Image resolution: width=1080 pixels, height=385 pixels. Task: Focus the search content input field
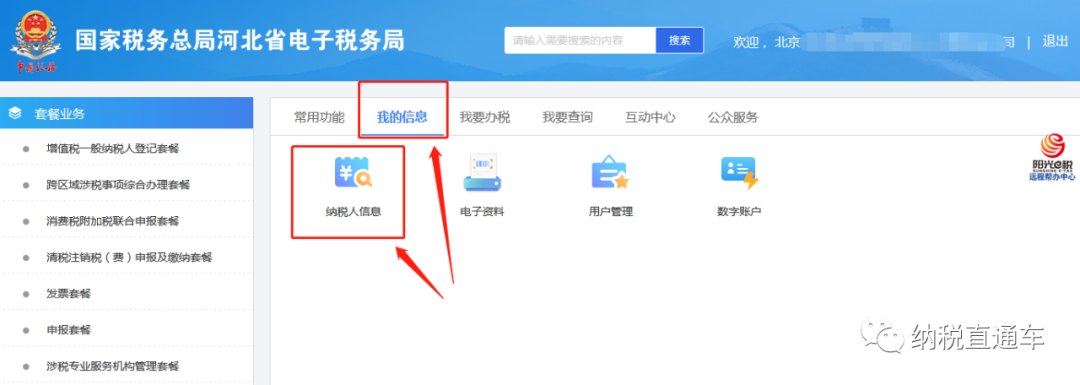[580, 41]
